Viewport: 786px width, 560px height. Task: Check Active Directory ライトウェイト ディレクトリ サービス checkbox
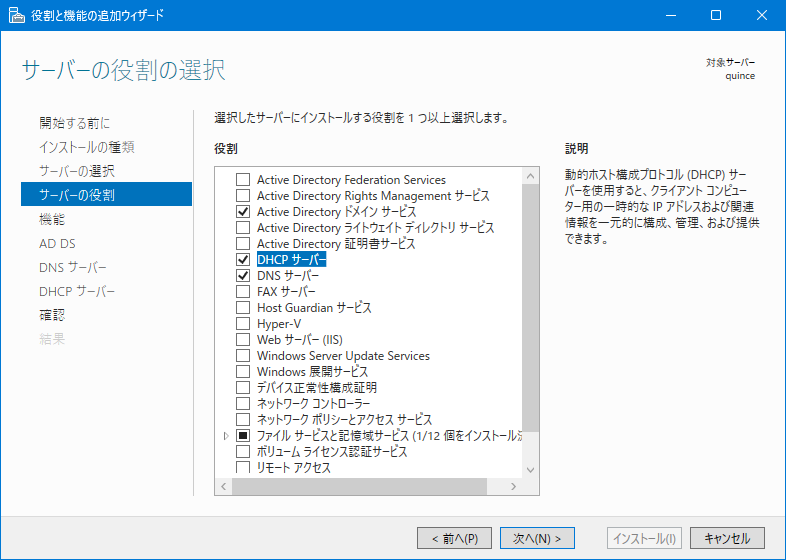243,228
